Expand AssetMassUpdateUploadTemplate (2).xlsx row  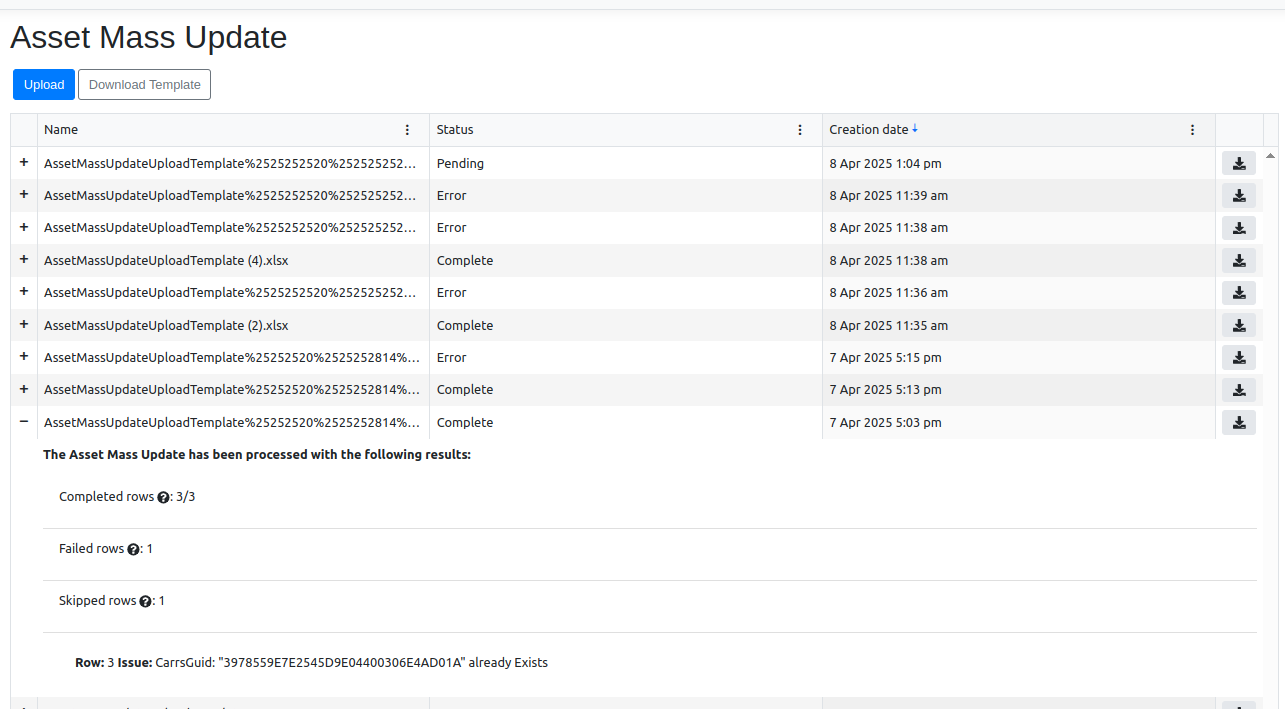point(24,325)
